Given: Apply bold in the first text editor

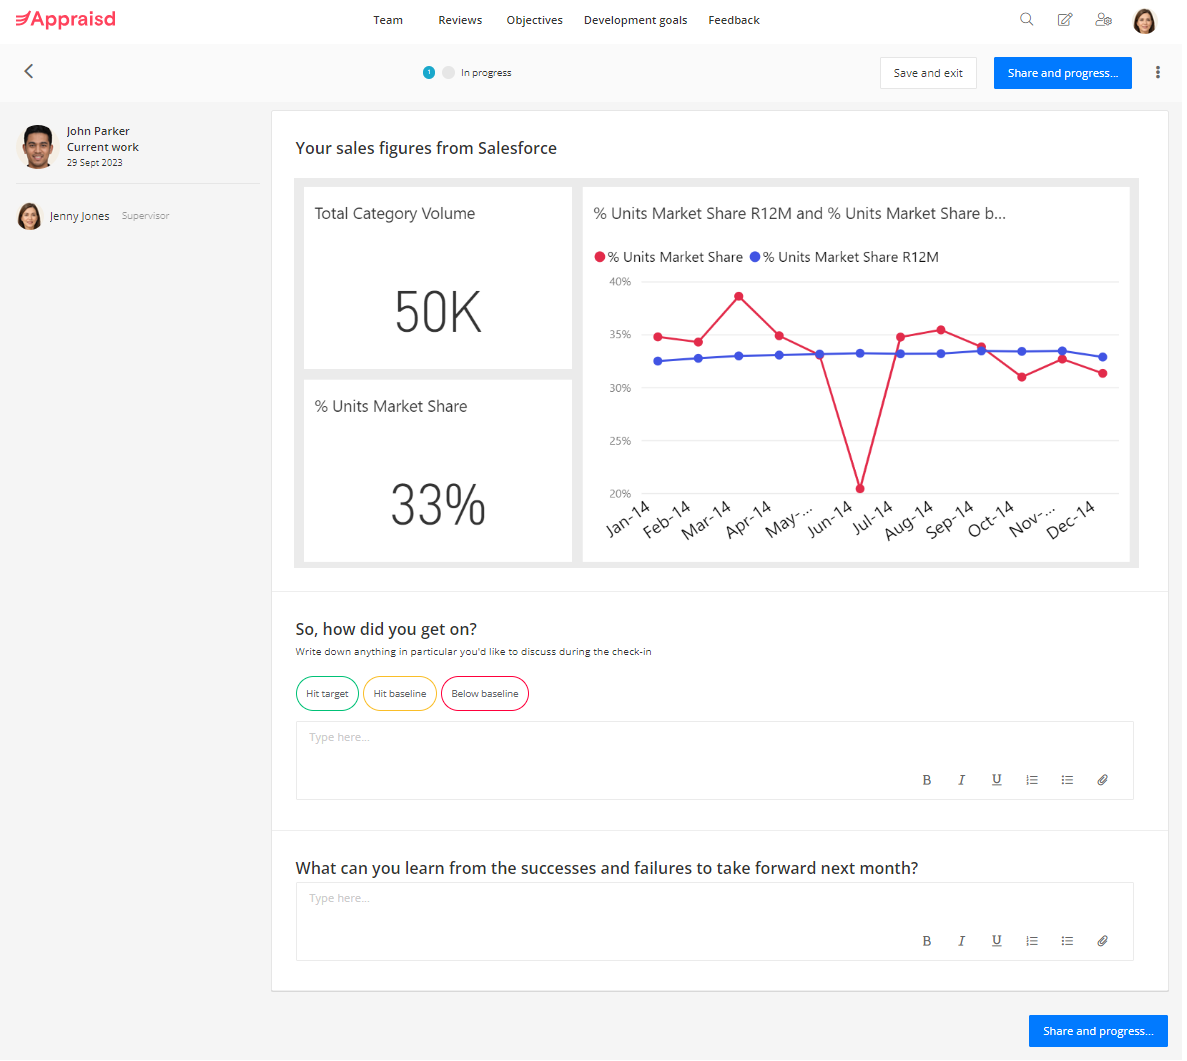Looking at the screenshot, I should tap(926, 780).
